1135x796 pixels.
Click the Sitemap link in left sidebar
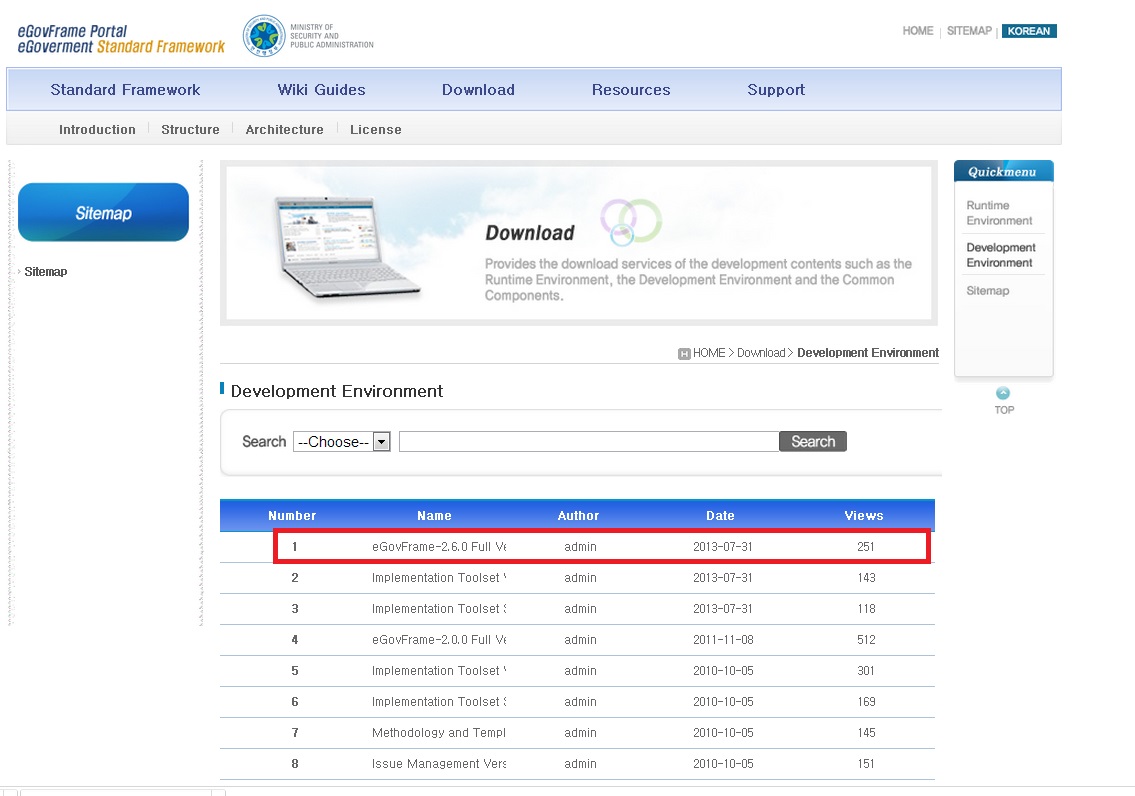coord(45,272)
